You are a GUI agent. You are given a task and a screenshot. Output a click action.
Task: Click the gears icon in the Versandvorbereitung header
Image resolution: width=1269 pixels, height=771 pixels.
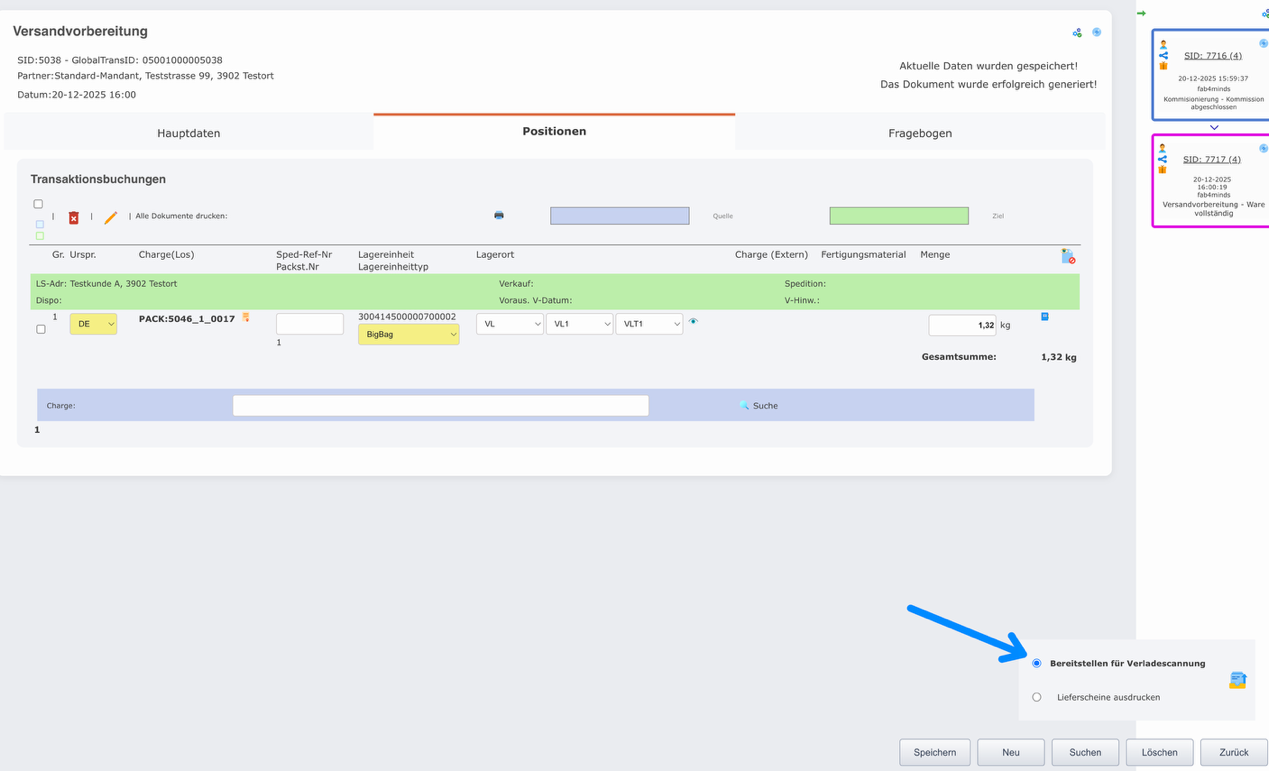click(1077, 33)
